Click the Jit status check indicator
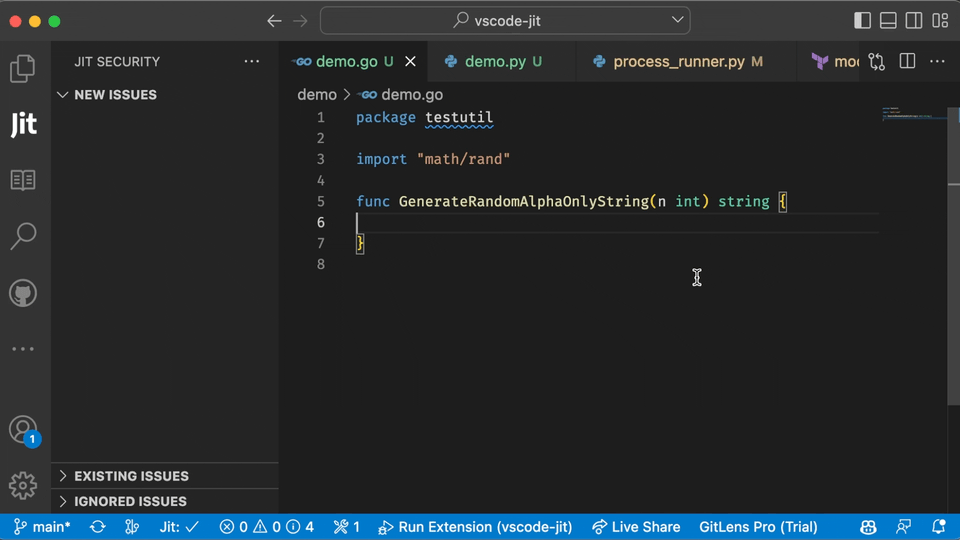 pos(179,527)
